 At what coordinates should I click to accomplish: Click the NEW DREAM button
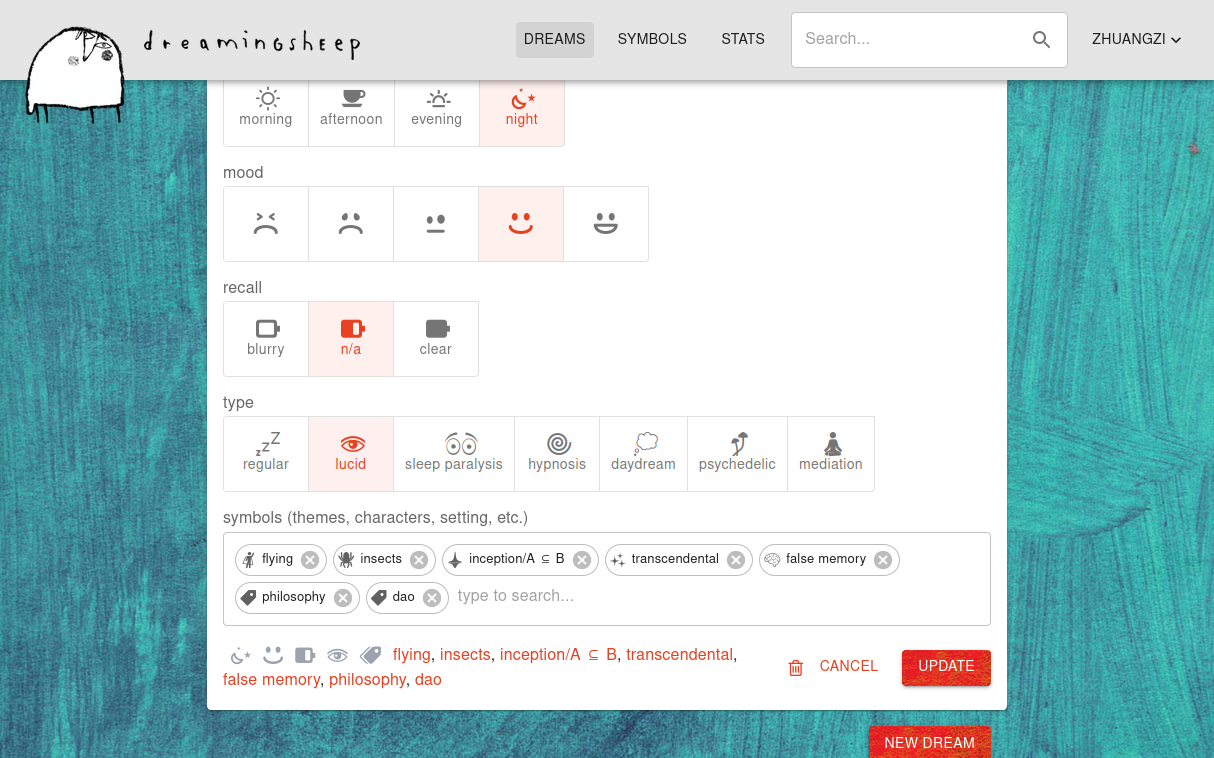tap(929, 743)
